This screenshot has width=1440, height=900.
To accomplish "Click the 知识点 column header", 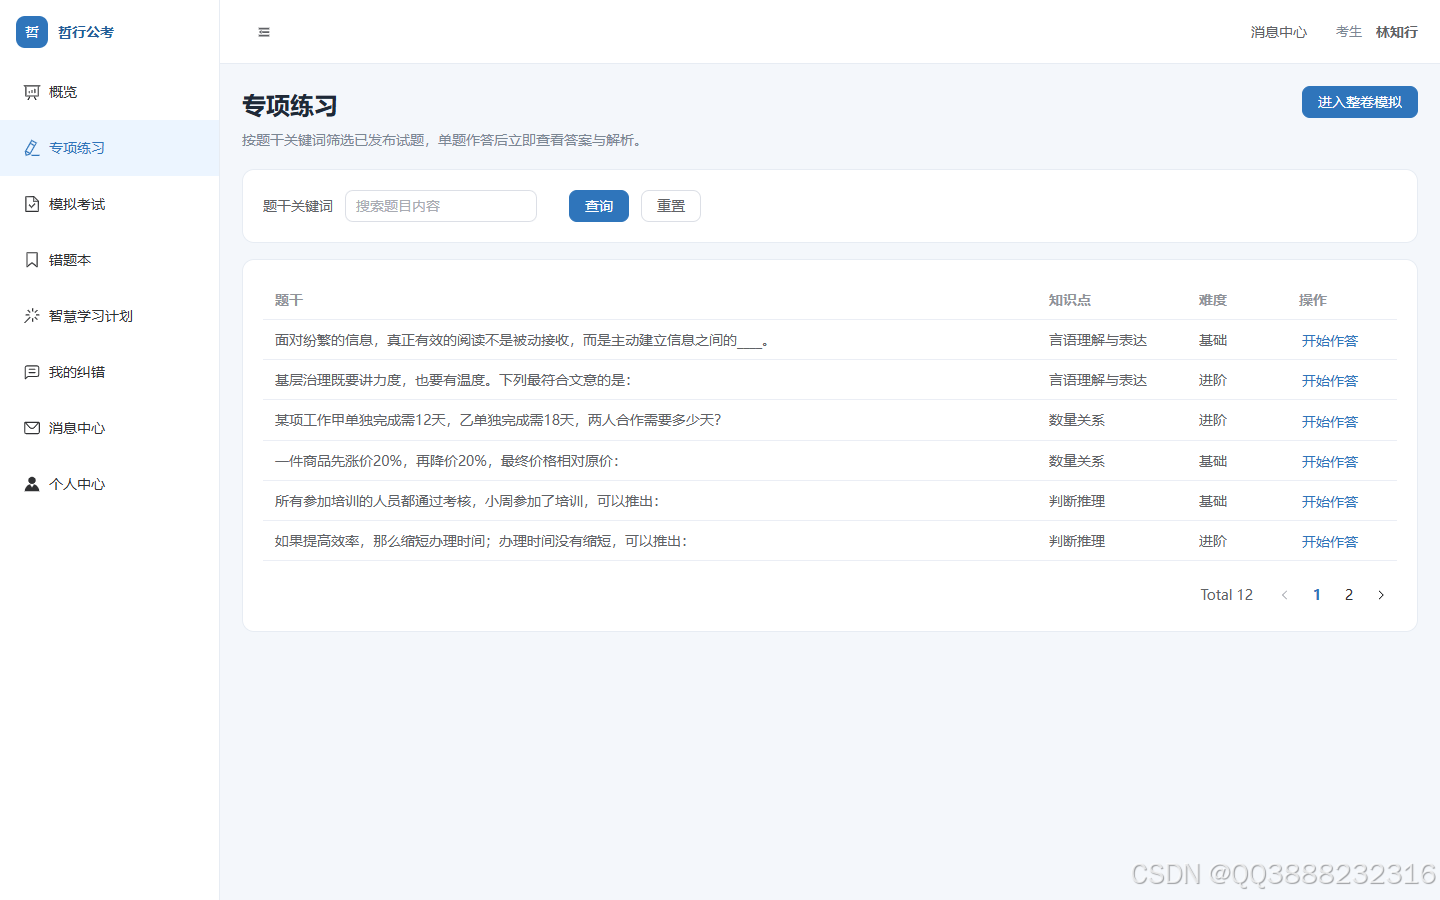I will tap(1070, 300).
